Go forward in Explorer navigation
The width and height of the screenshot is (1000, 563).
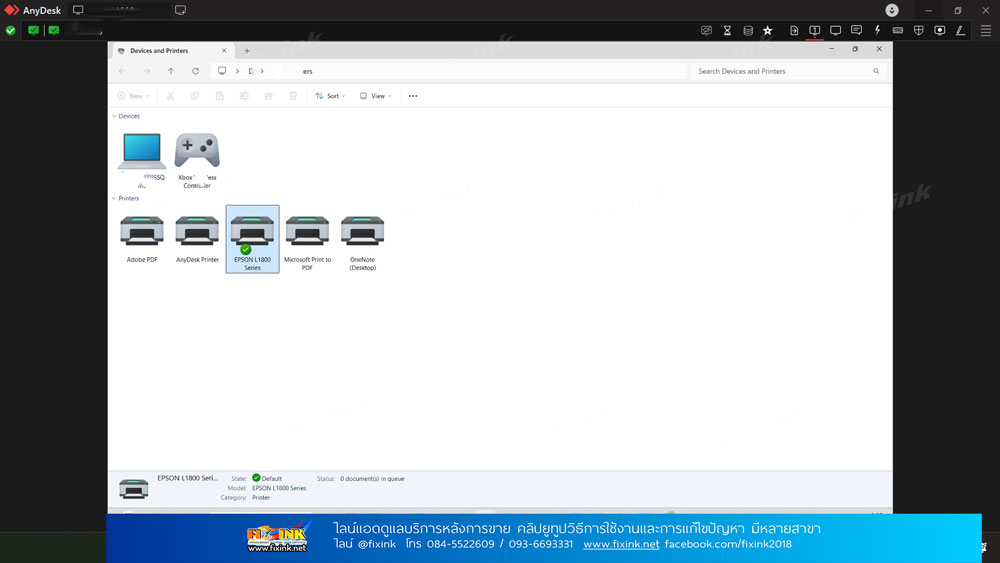pyautogui.click(x=147, y=71)
